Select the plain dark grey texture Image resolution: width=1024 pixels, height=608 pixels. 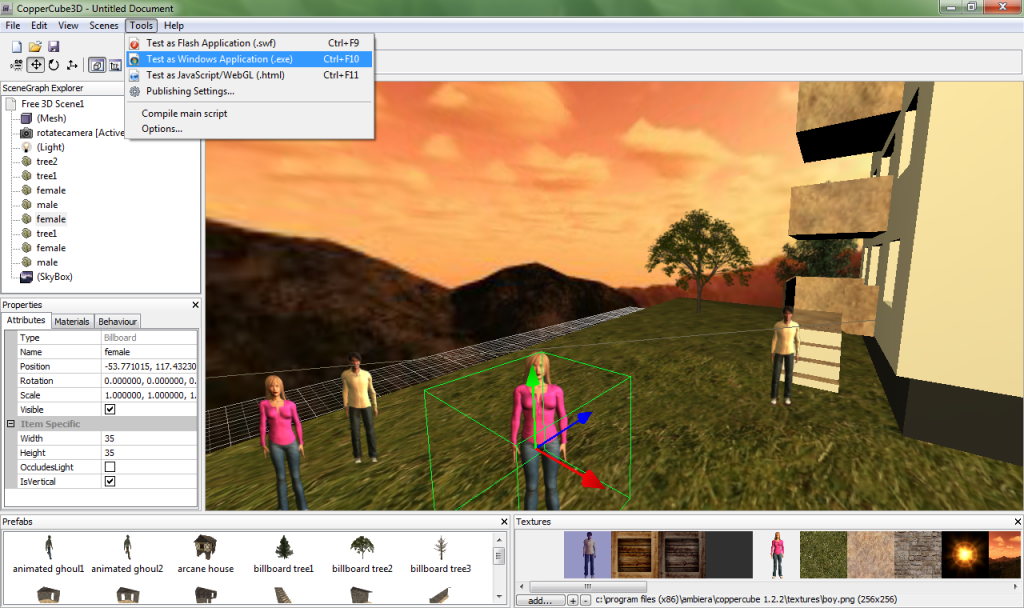point(729,554)
